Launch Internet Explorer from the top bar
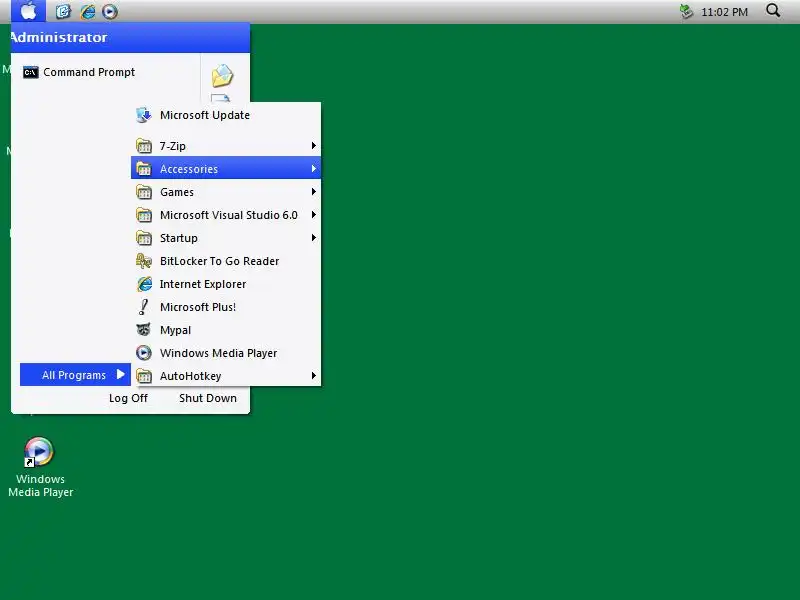Image resolution: width=800 pixels, height=600 pixels. (x=87, y=11)
